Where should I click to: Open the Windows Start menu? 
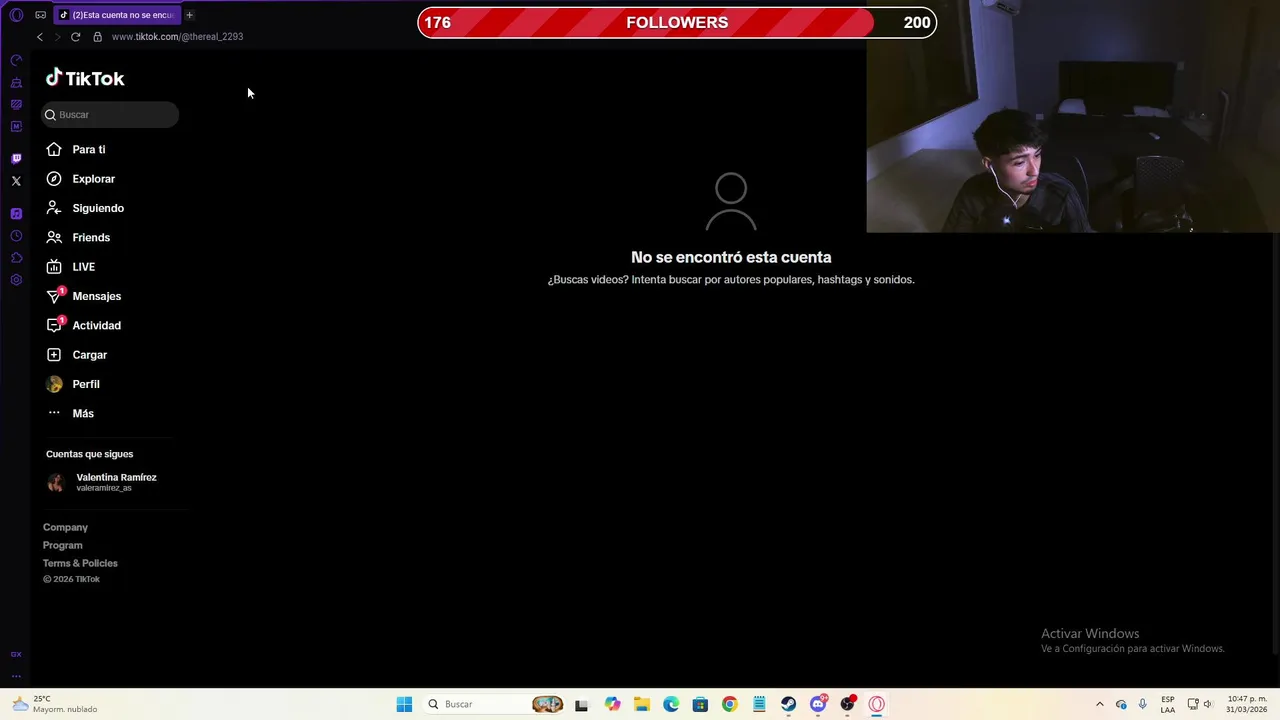[404, 704]
